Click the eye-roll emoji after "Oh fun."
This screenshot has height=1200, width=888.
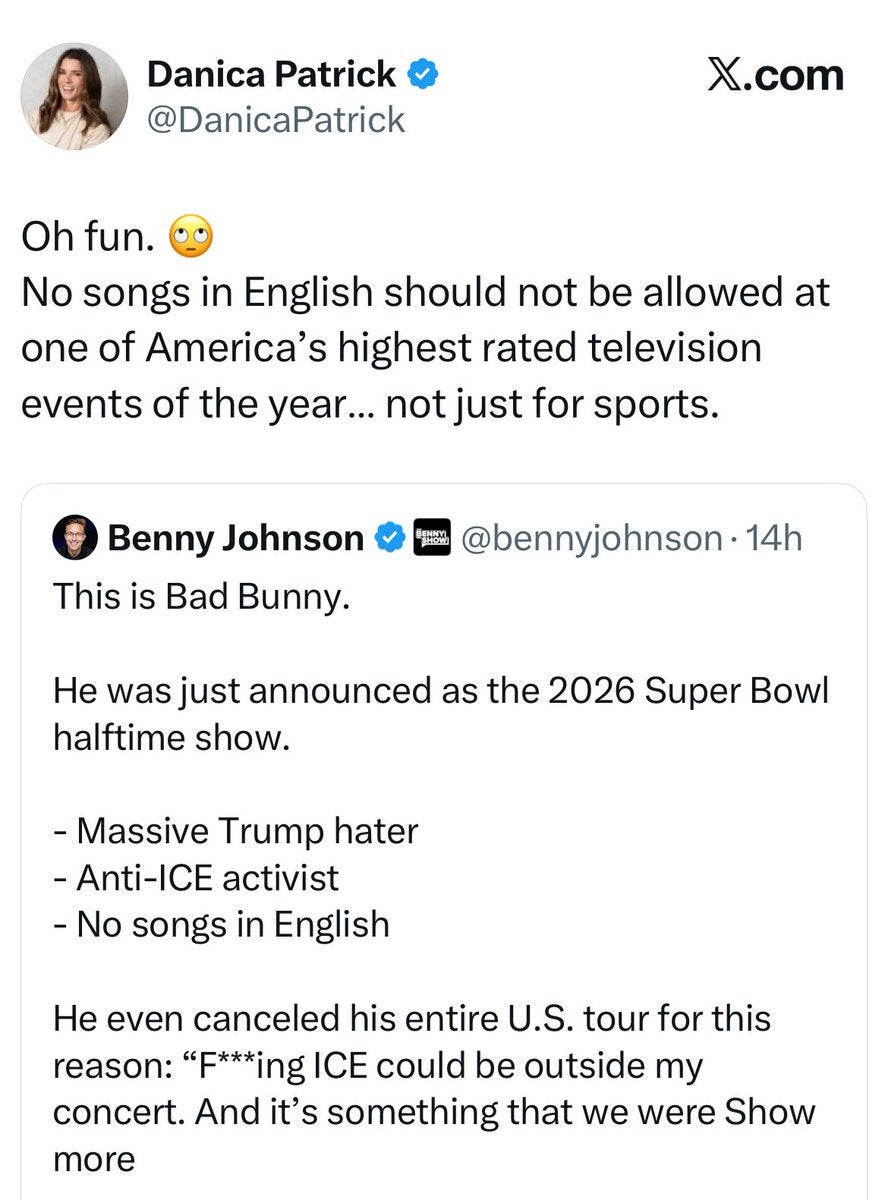point(188,238)
